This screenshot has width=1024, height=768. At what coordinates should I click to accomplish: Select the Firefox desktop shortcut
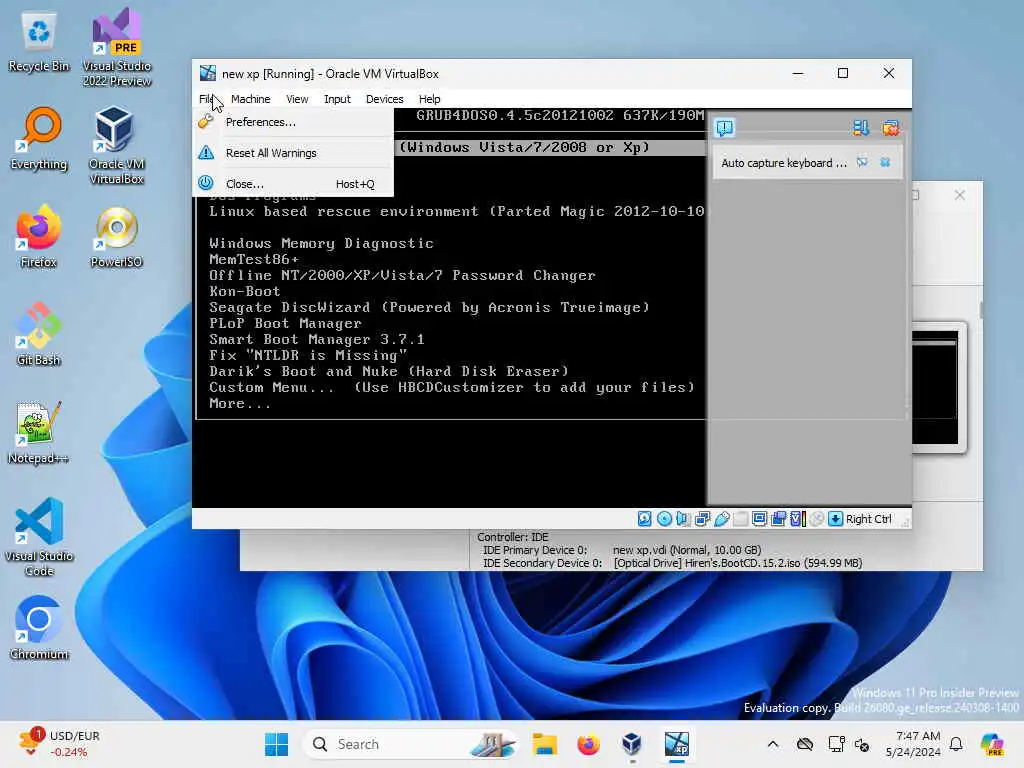coord(39,237)
